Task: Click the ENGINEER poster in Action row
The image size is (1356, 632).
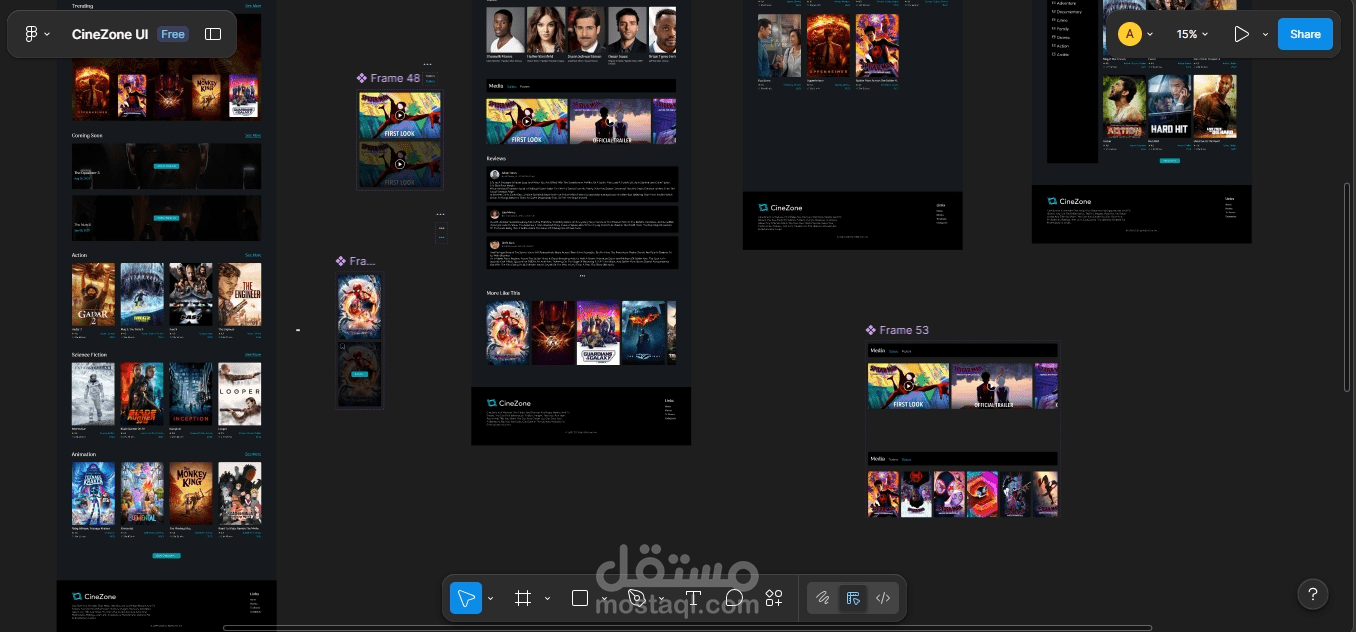Action: (240, 294)
